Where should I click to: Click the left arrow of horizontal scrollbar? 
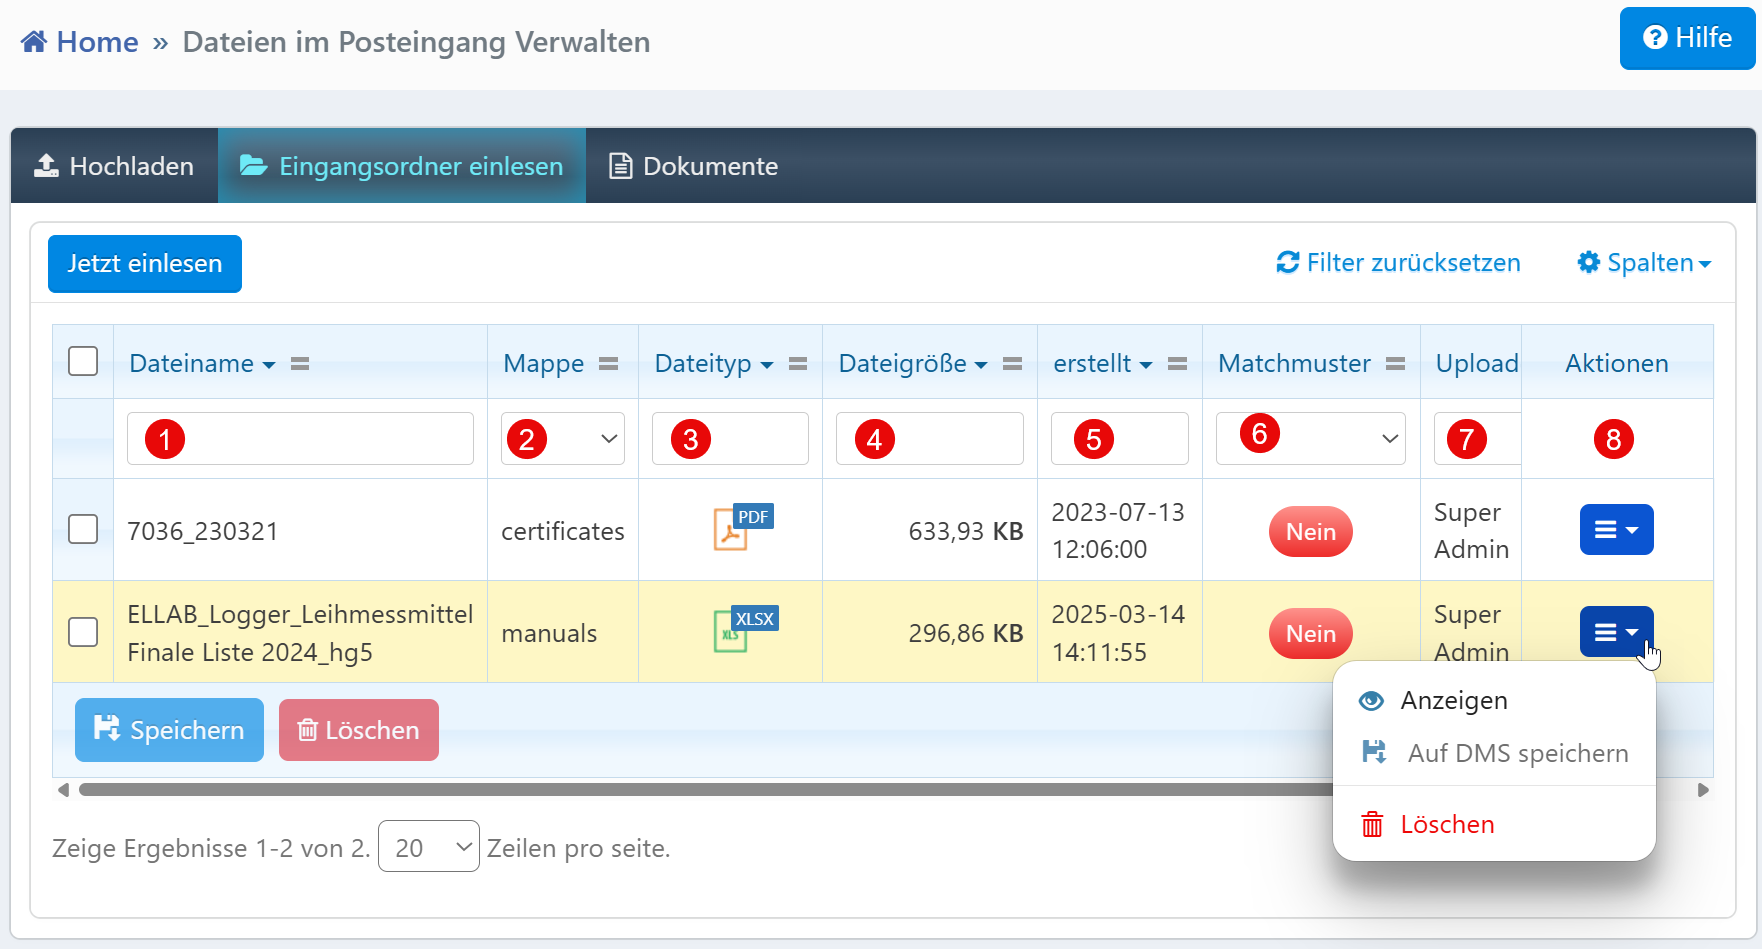click(x=63, y=790)
